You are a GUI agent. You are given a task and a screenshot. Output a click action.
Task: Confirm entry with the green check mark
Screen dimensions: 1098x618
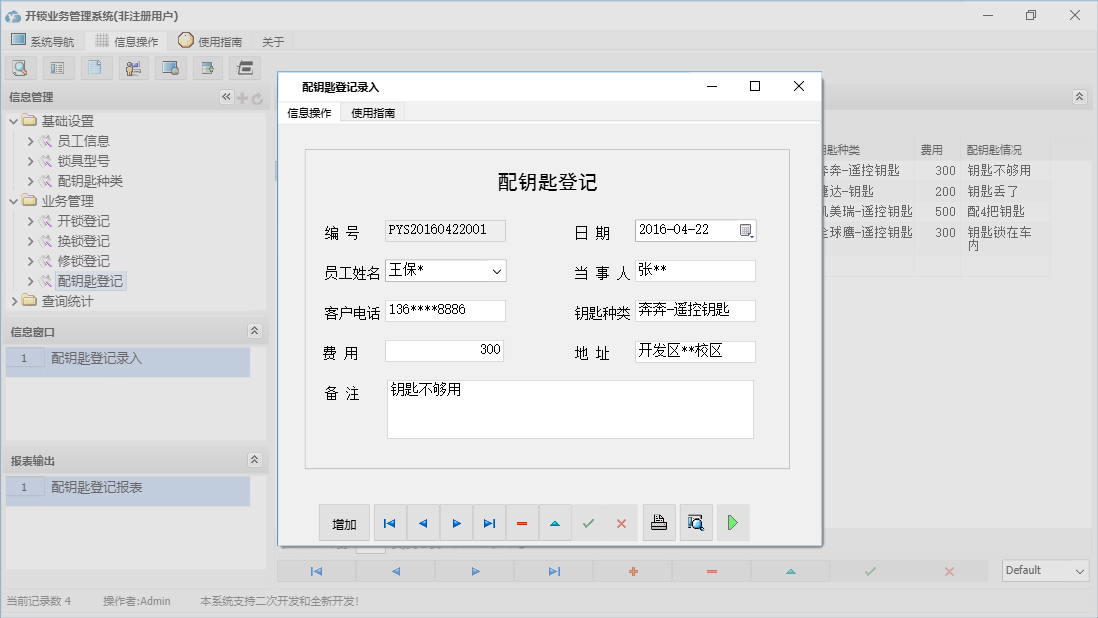(x=588, y=522)
